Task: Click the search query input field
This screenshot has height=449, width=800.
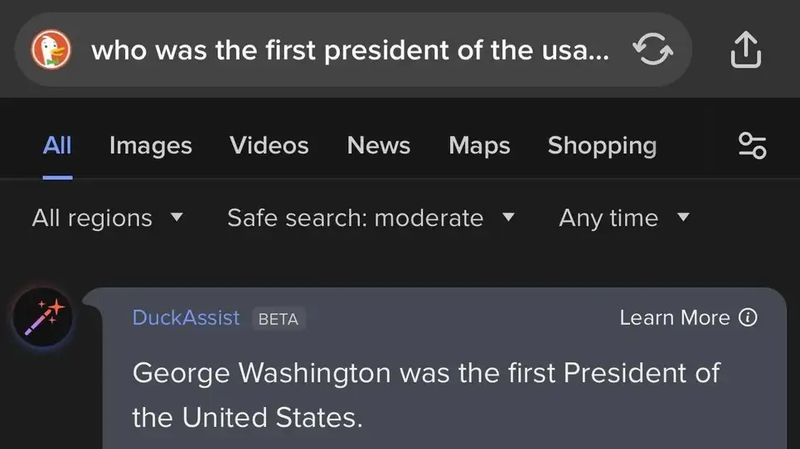Action: pos(350,49)
